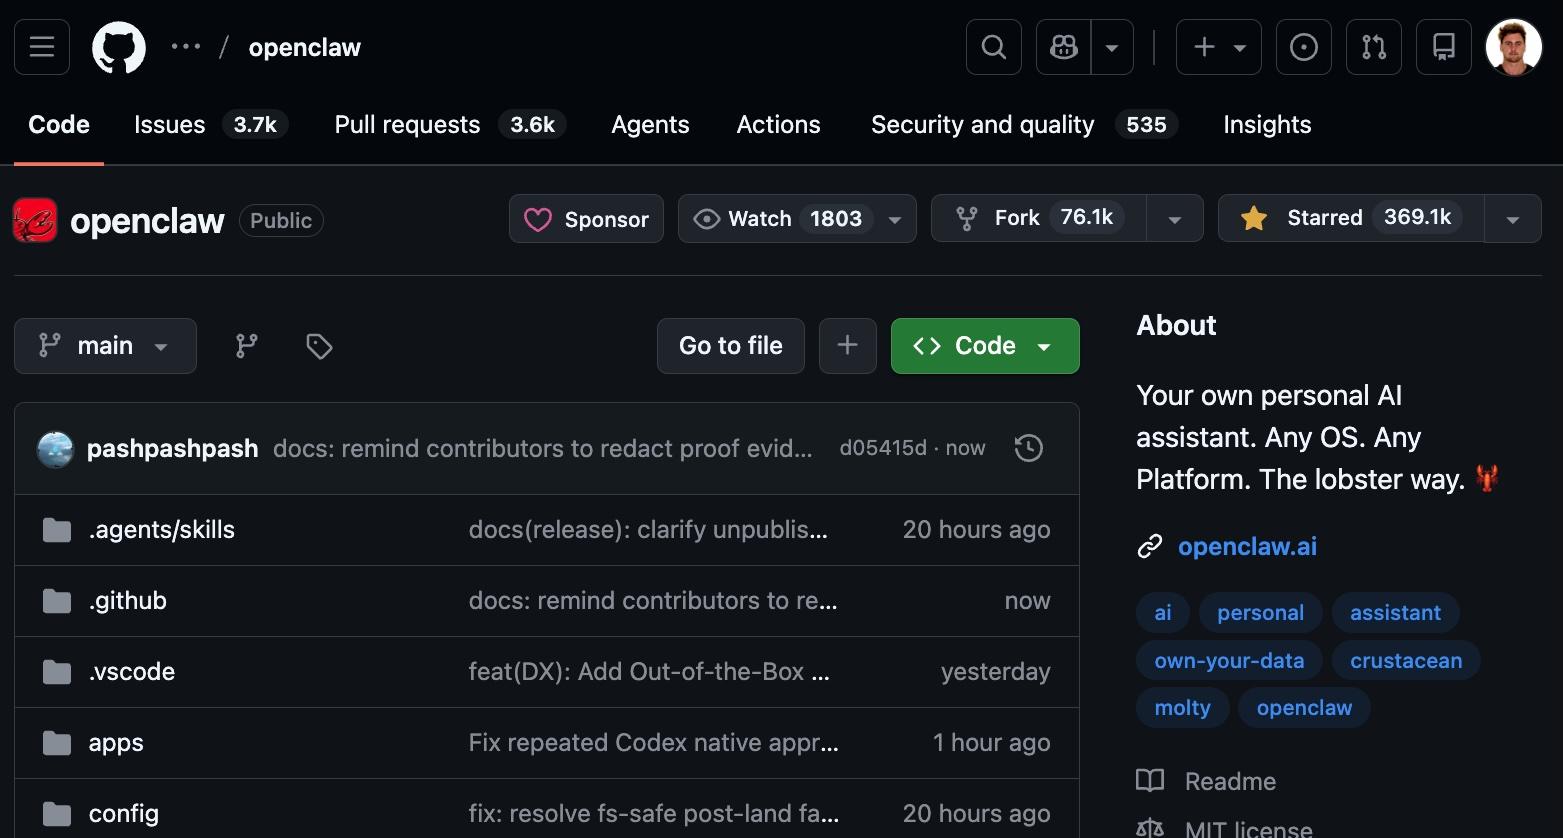The image size is (1563, 838).
Task: Click the .github folder icon
Action: pos(57,601)
